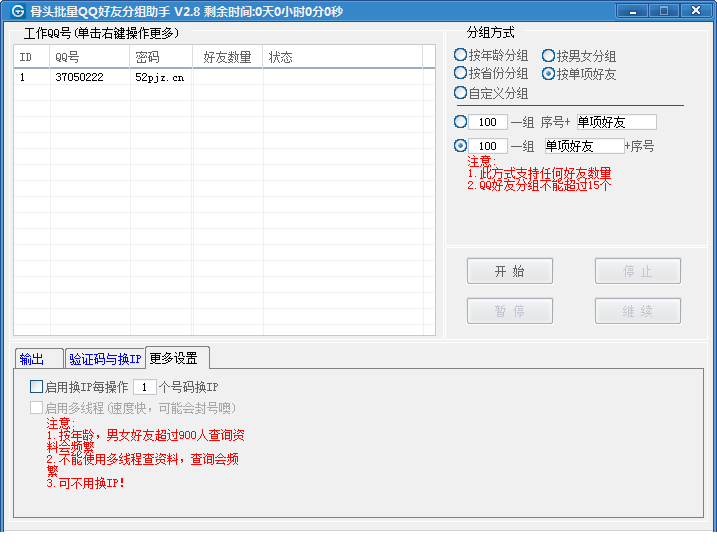Select 自定义分组 radio option

click(x=491, y=93)
